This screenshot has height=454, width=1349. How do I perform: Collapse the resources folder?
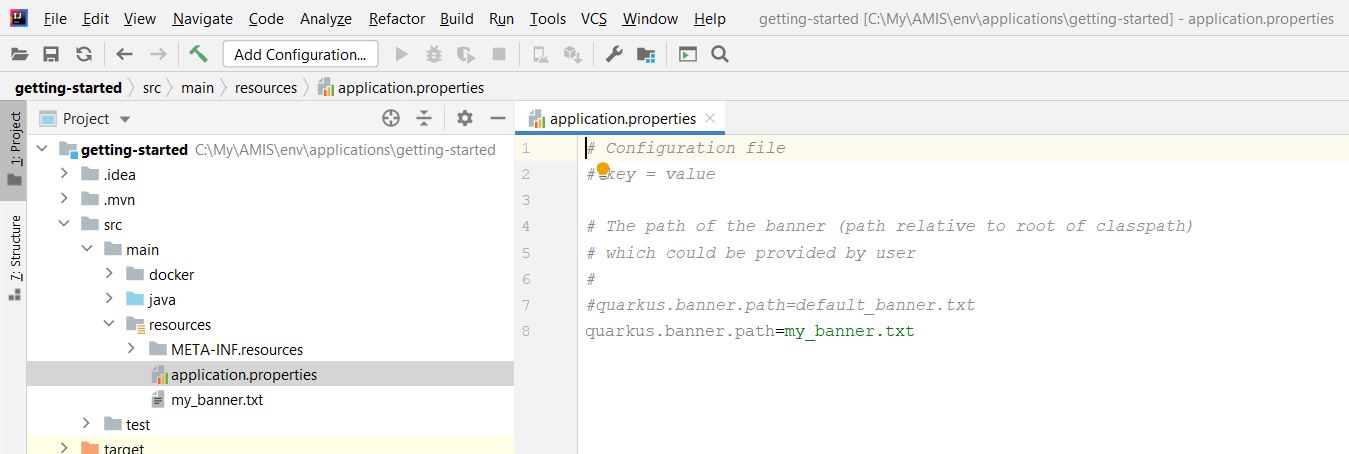pyautogui.click(x=109, y=324)
